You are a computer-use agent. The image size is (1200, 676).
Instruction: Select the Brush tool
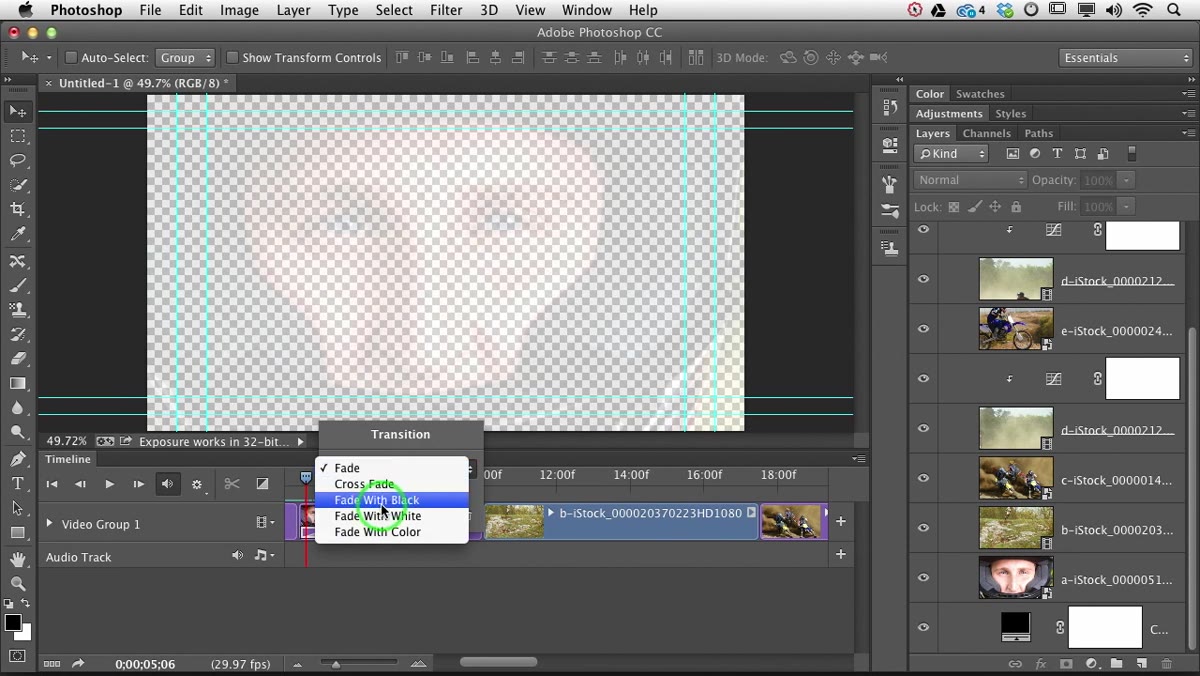coord(18,285)
